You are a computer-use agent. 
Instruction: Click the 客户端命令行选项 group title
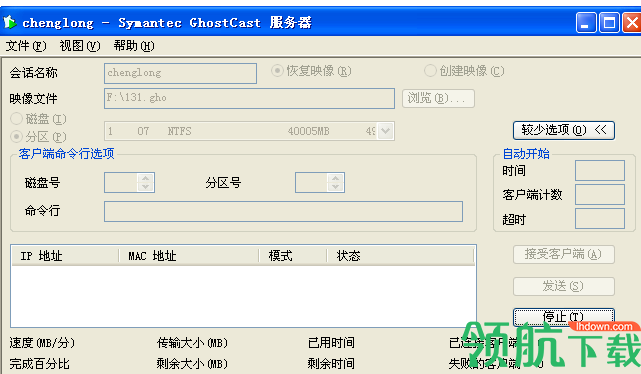pyautogui.click(x=67, y=154)
